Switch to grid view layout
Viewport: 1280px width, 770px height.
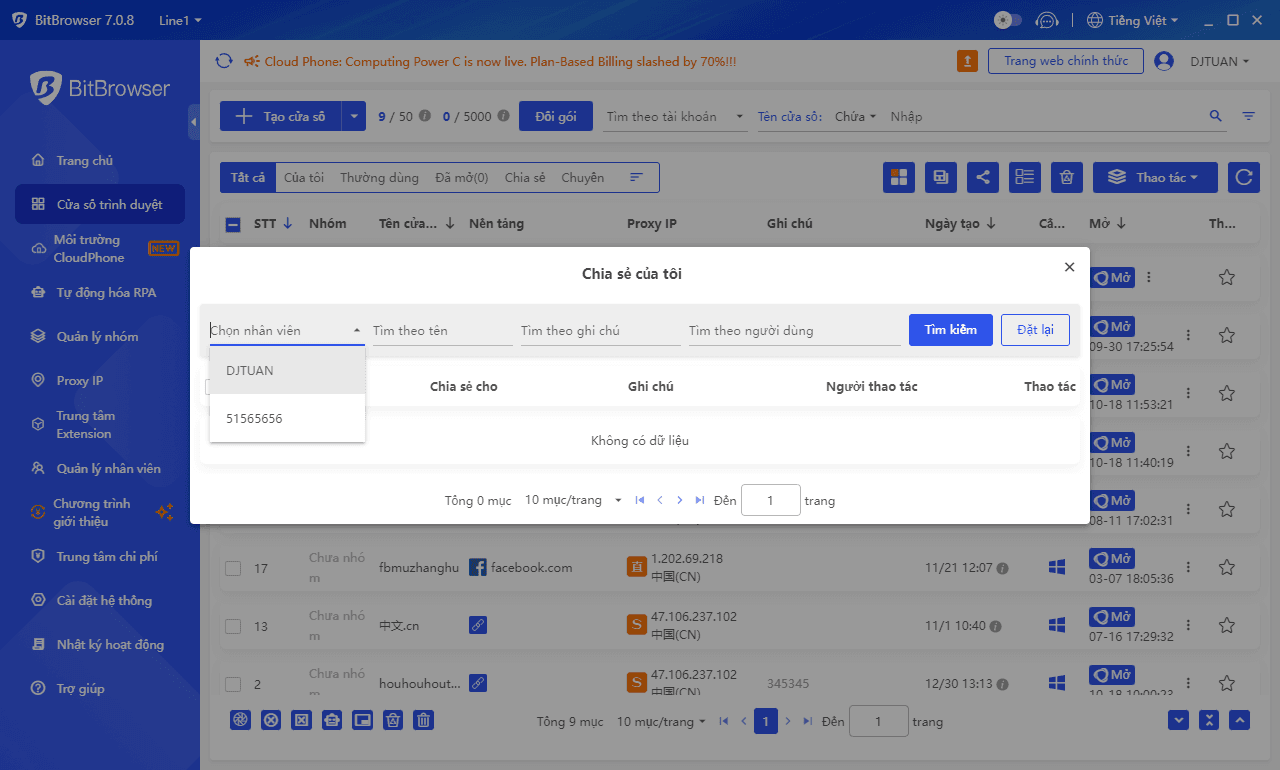click(x=898, y=177)
